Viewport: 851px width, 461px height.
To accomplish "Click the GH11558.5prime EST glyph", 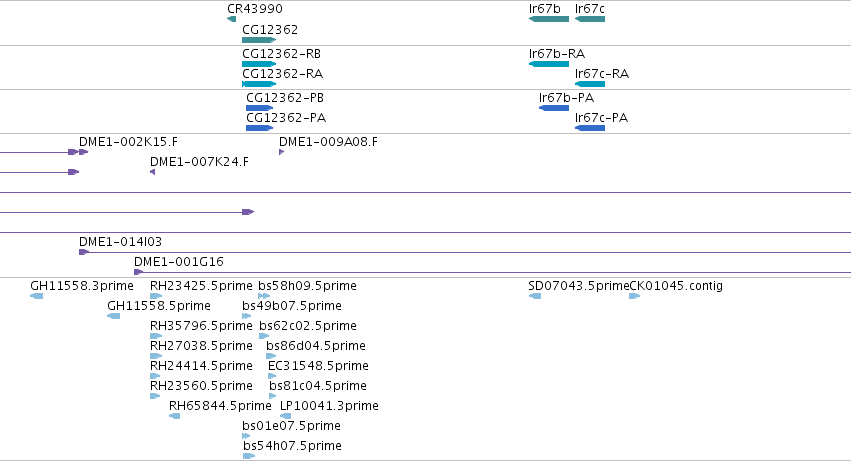I will (113, 316).
